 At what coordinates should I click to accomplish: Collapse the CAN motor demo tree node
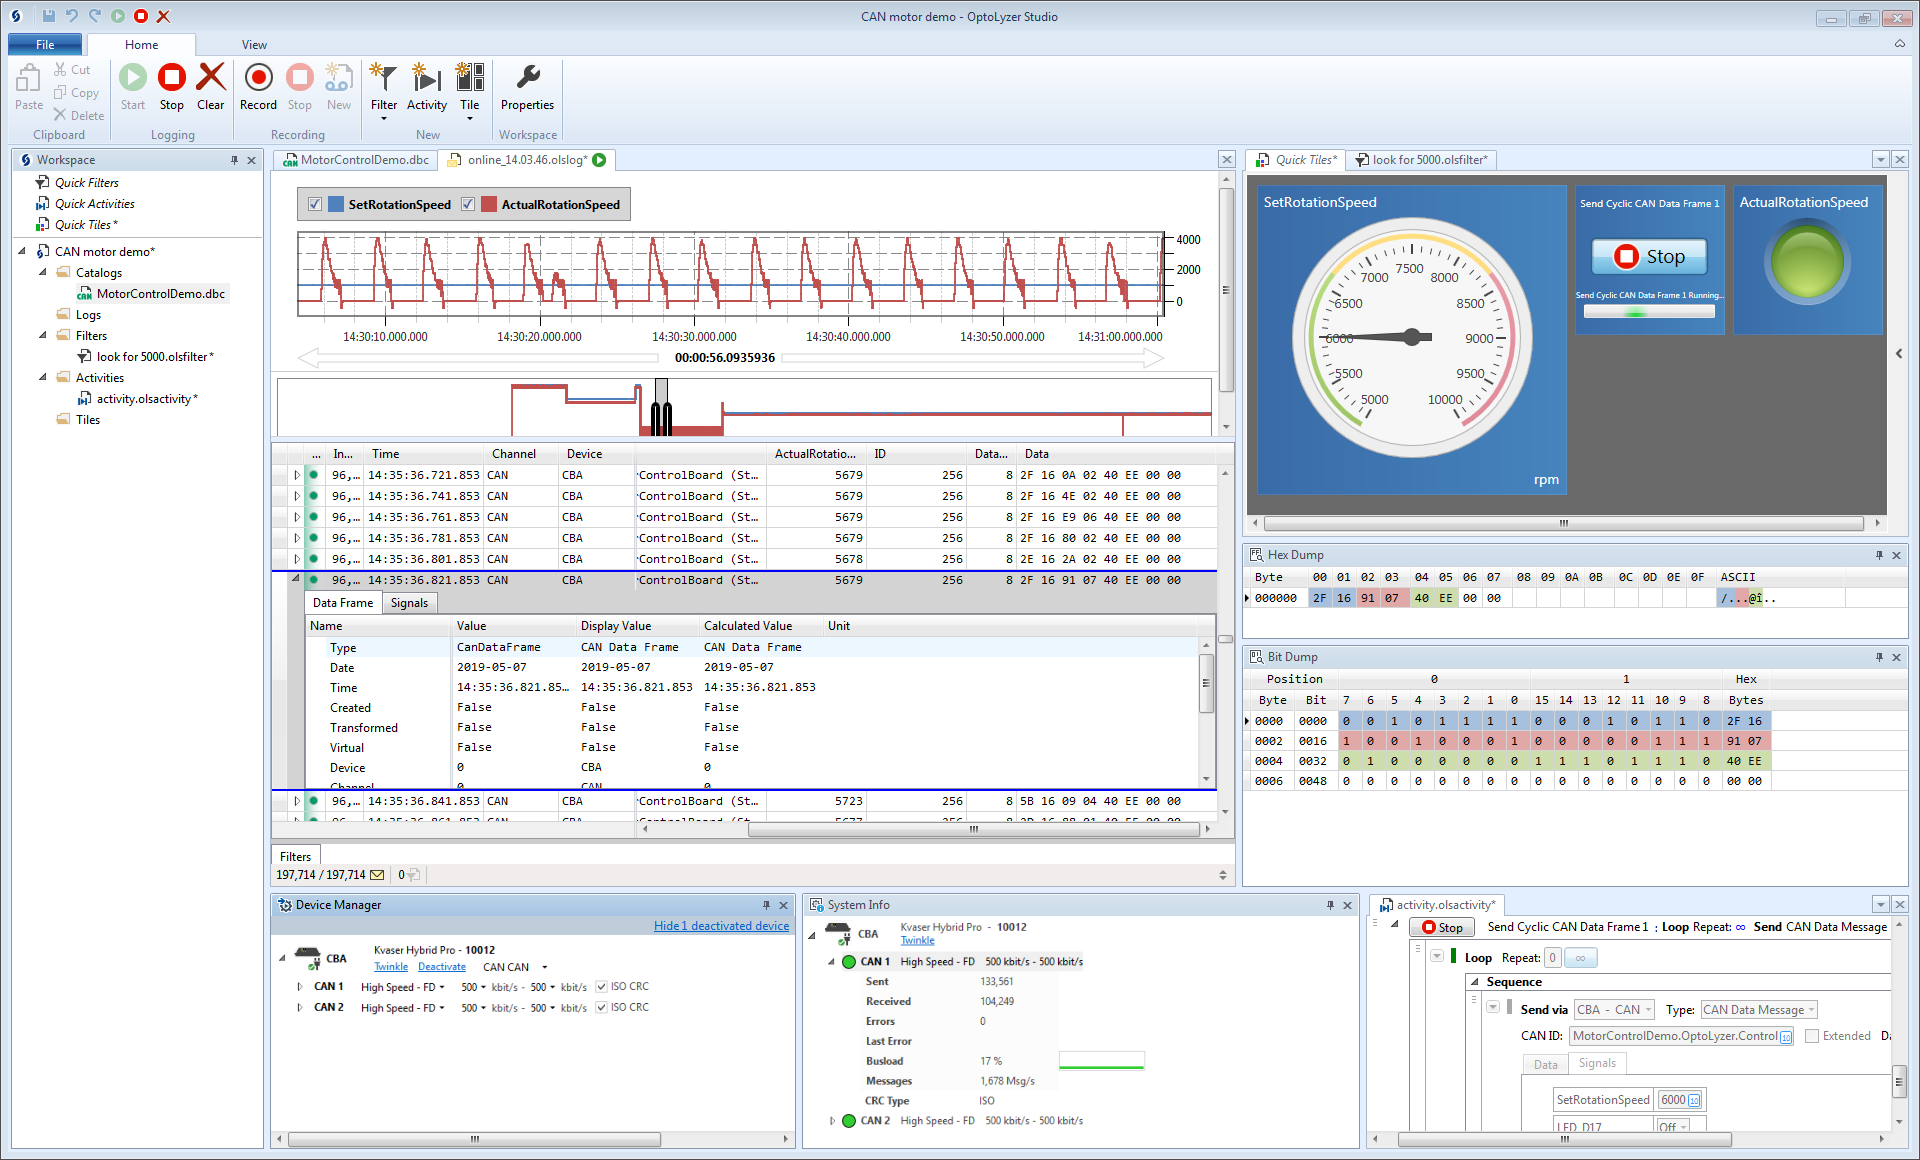coord(22,251)
